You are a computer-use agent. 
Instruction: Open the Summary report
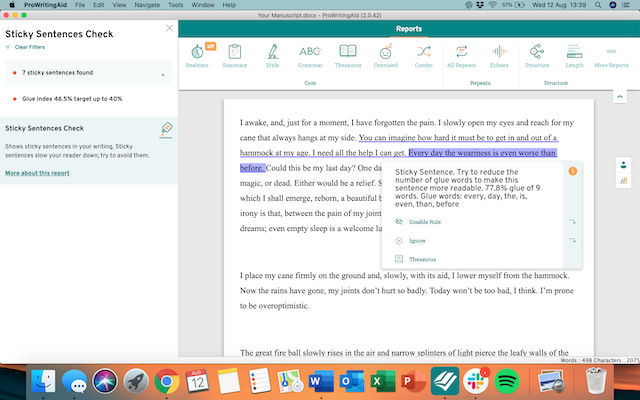click(x=235, y=56)
